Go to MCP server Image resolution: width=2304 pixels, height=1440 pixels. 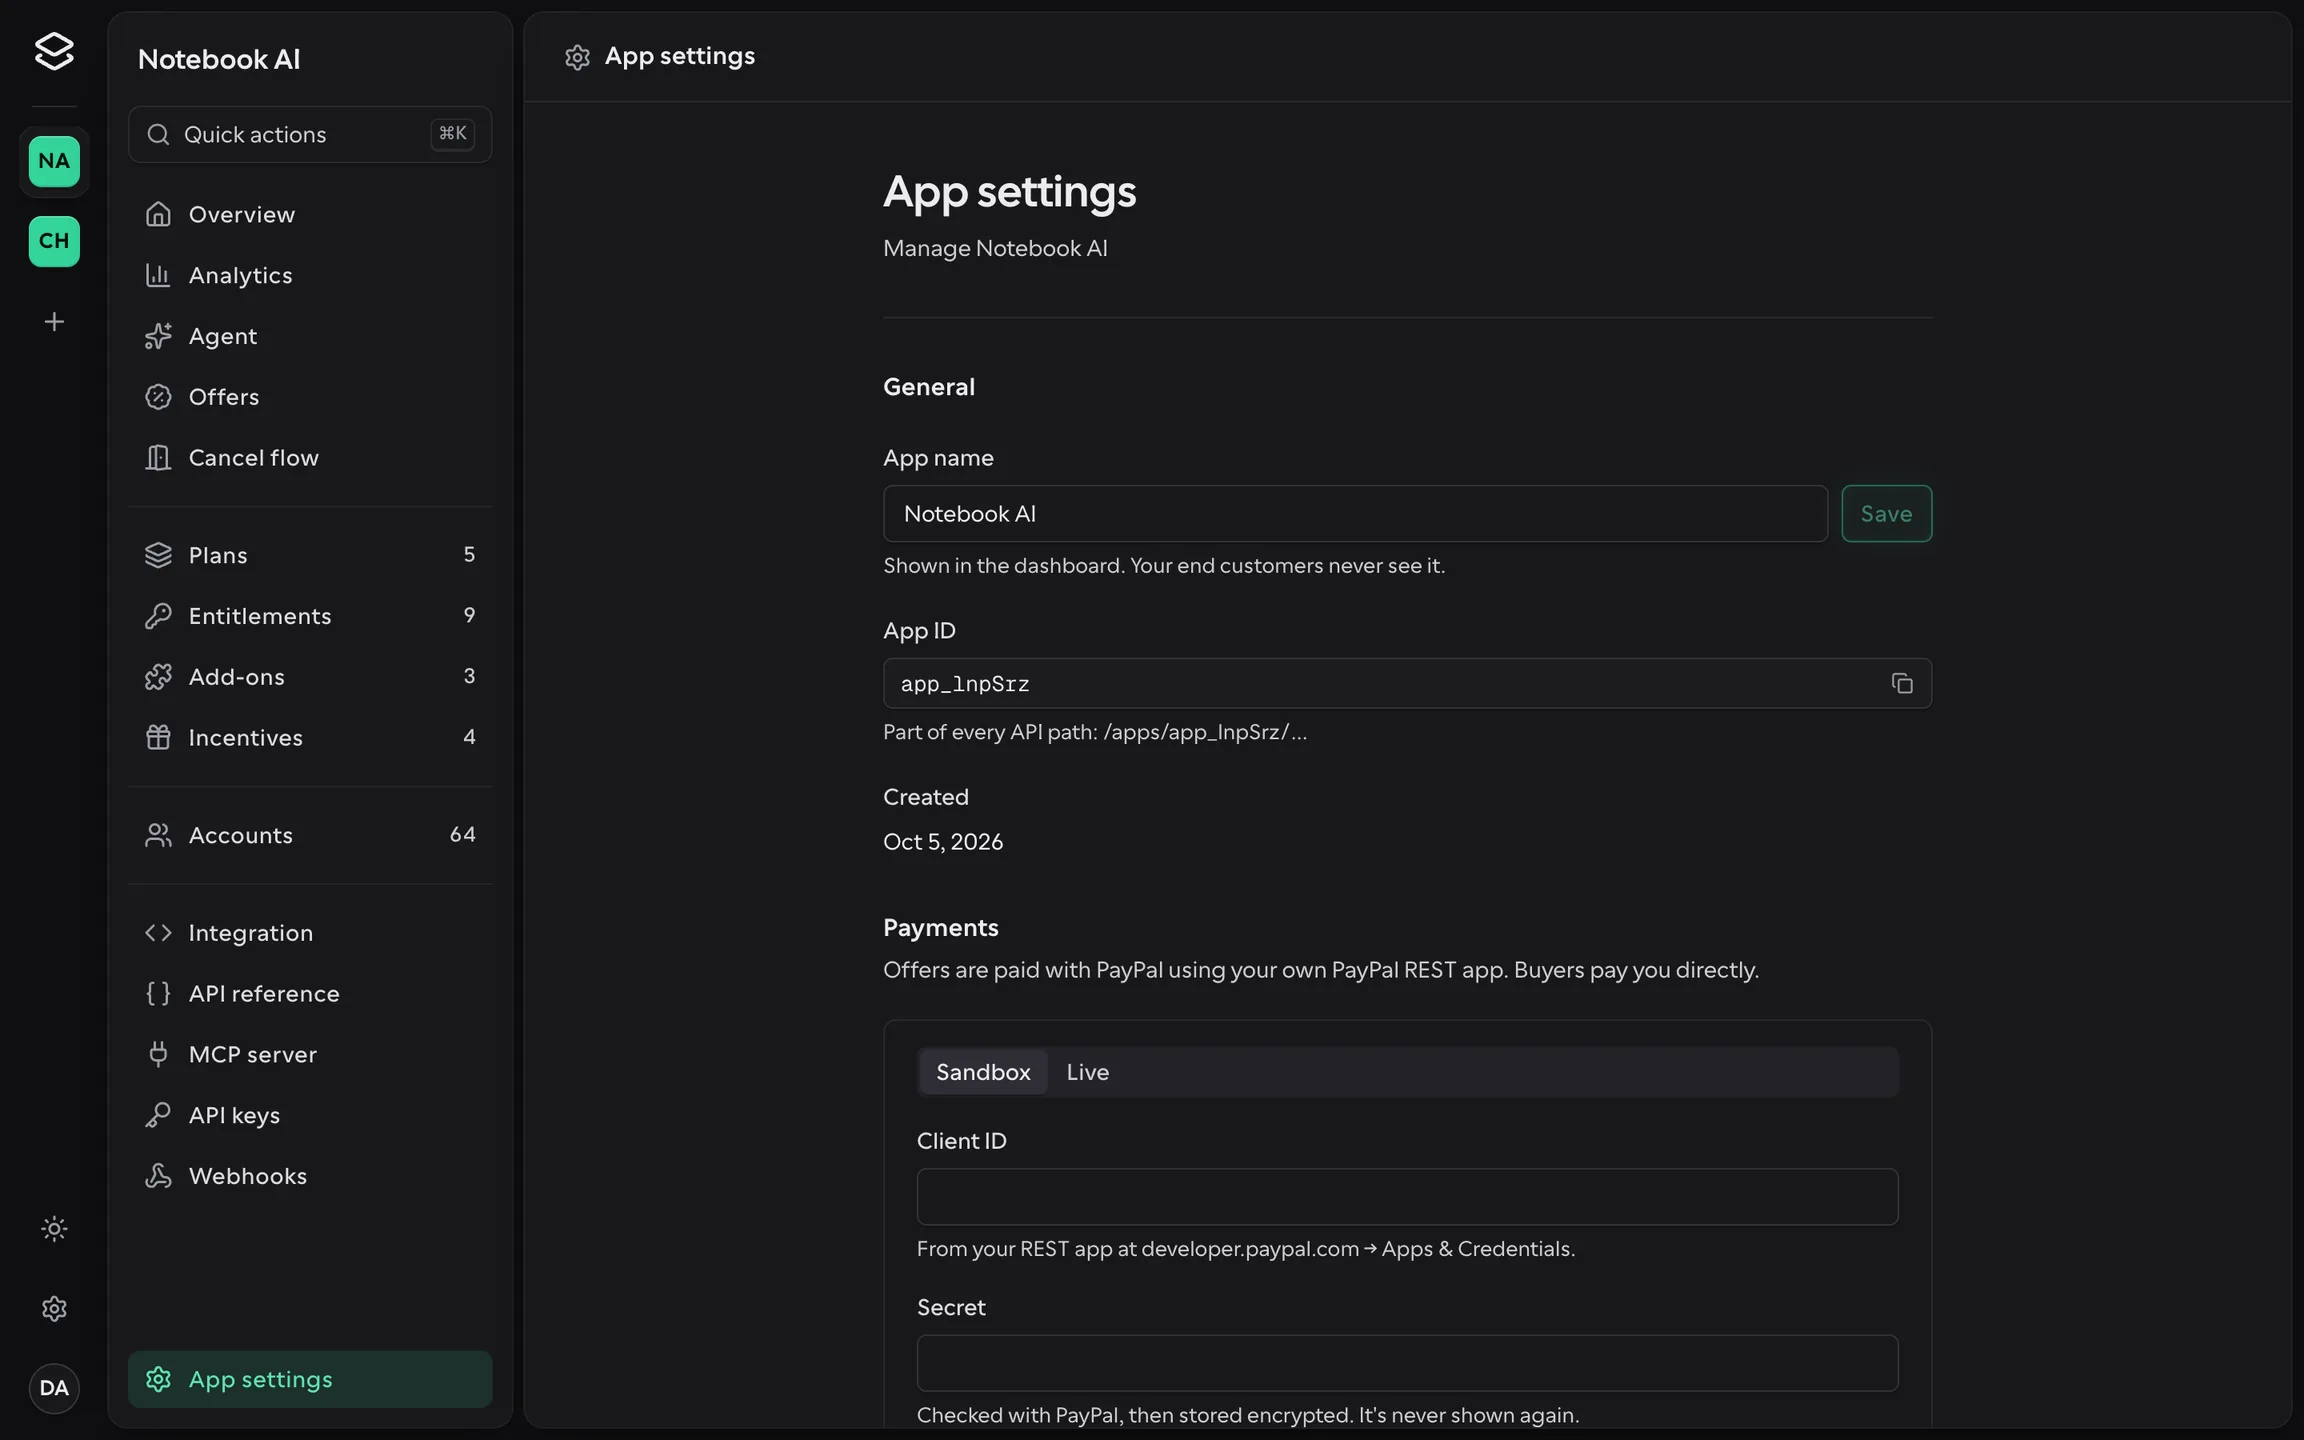[310, 1054]
